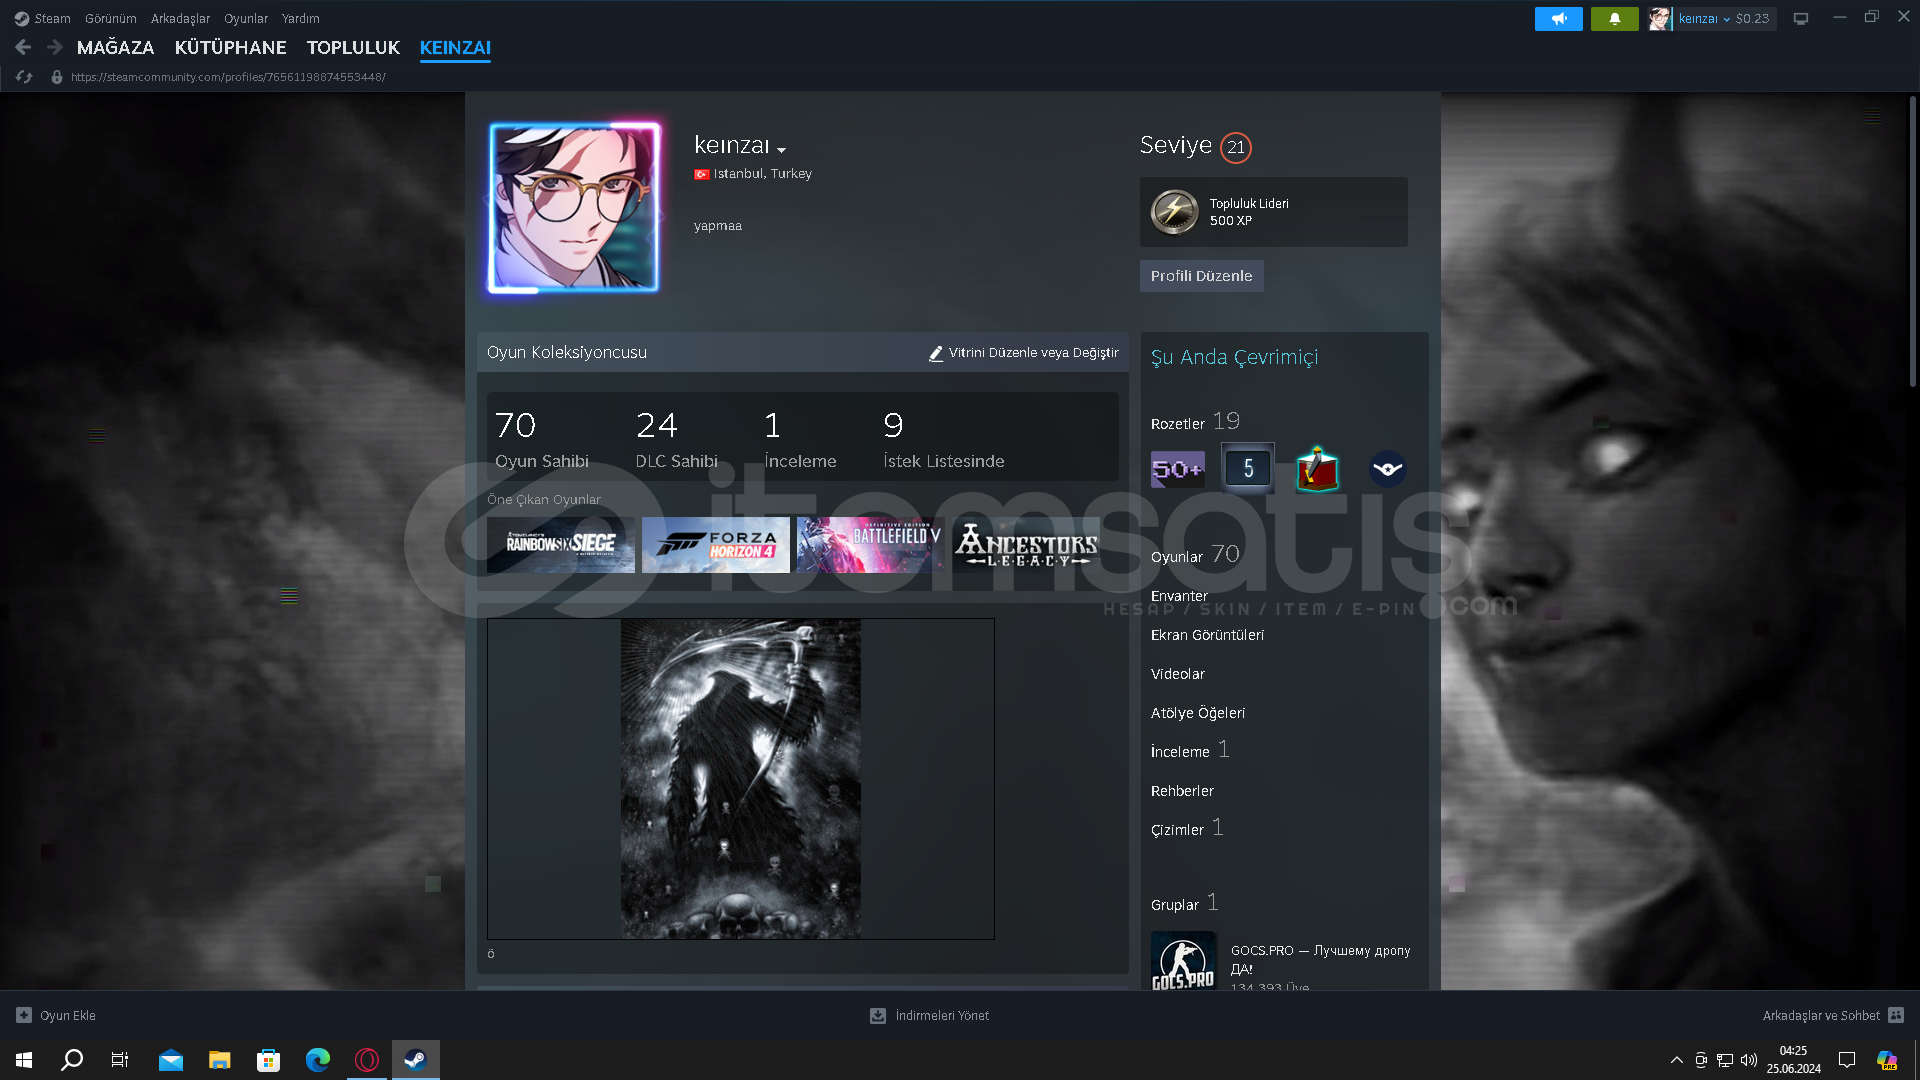Show hidden system tray icons chevron
1920x1080 pixels.
[1676, 1060]
